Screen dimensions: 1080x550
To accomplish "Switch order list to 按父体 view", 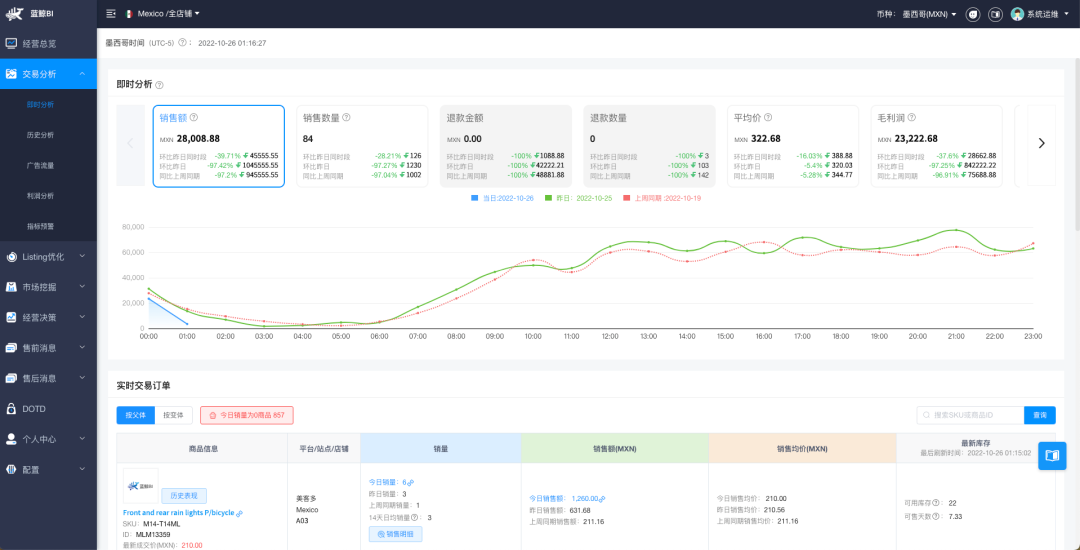I will (x=136, y=415).
